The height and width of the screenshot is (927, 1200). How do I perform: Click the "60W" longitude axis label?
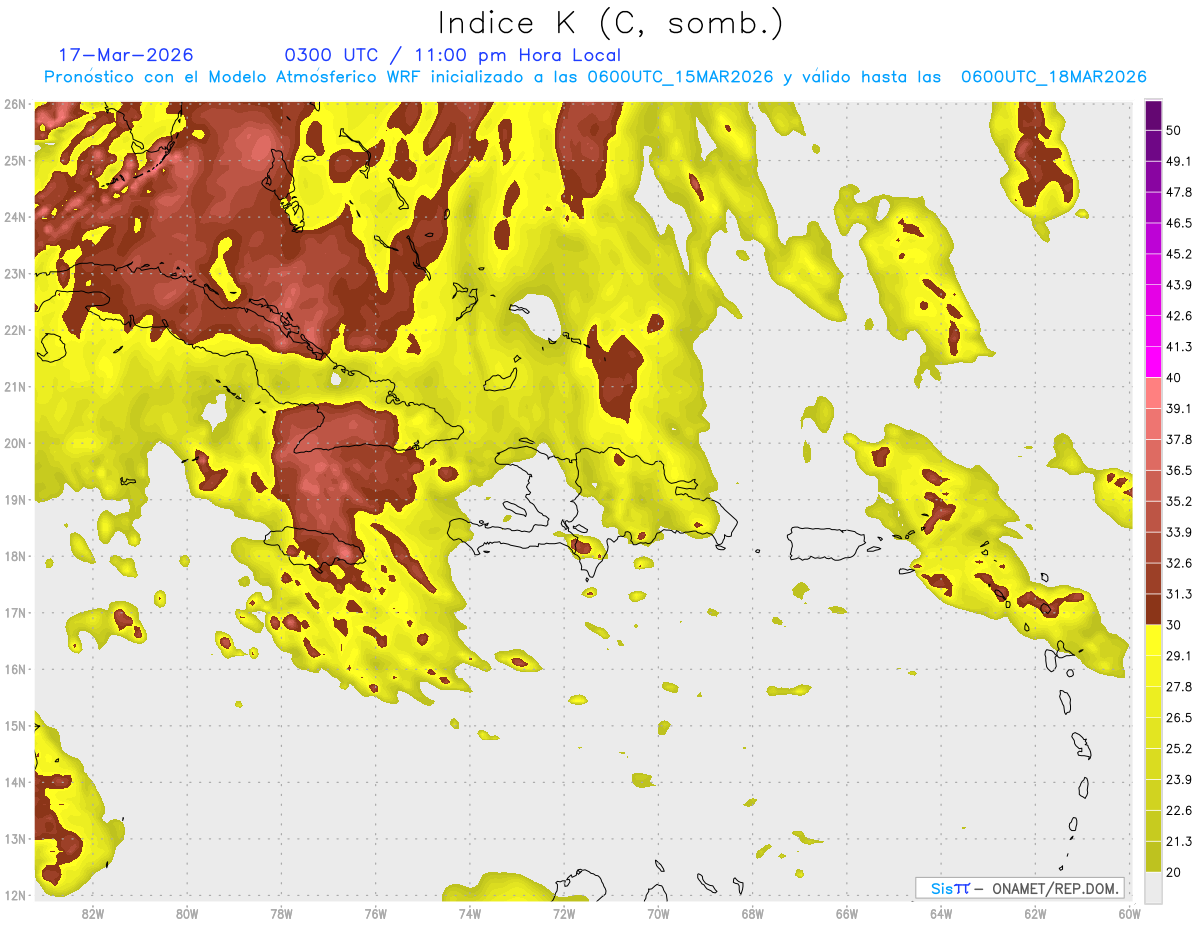[1129, 913]
